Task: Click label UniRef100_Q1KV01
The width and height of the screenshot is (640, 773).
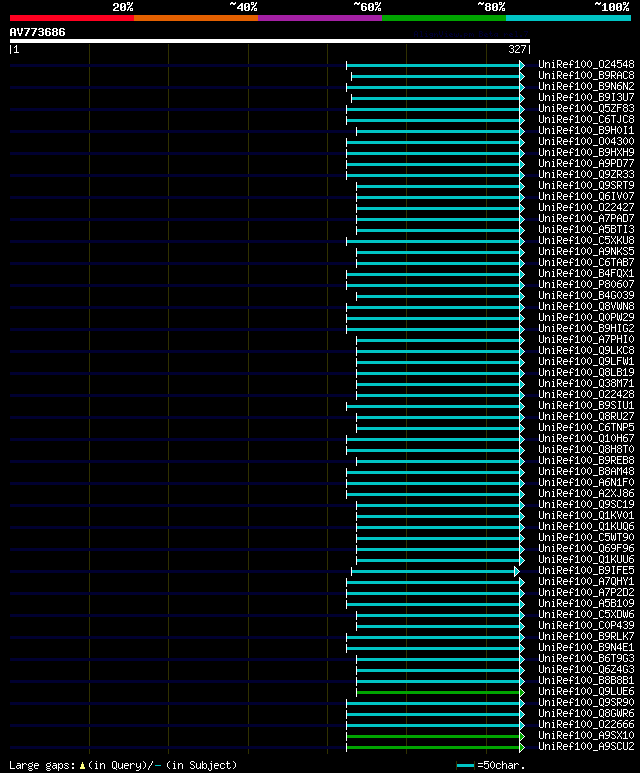Action: pos(586,515)
